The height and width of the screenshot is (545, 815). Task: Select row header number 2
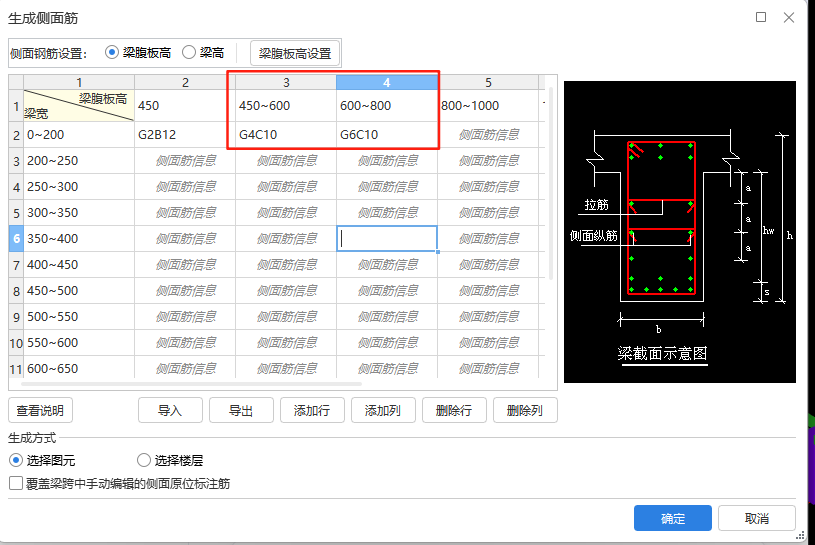(x=16, y=135)
